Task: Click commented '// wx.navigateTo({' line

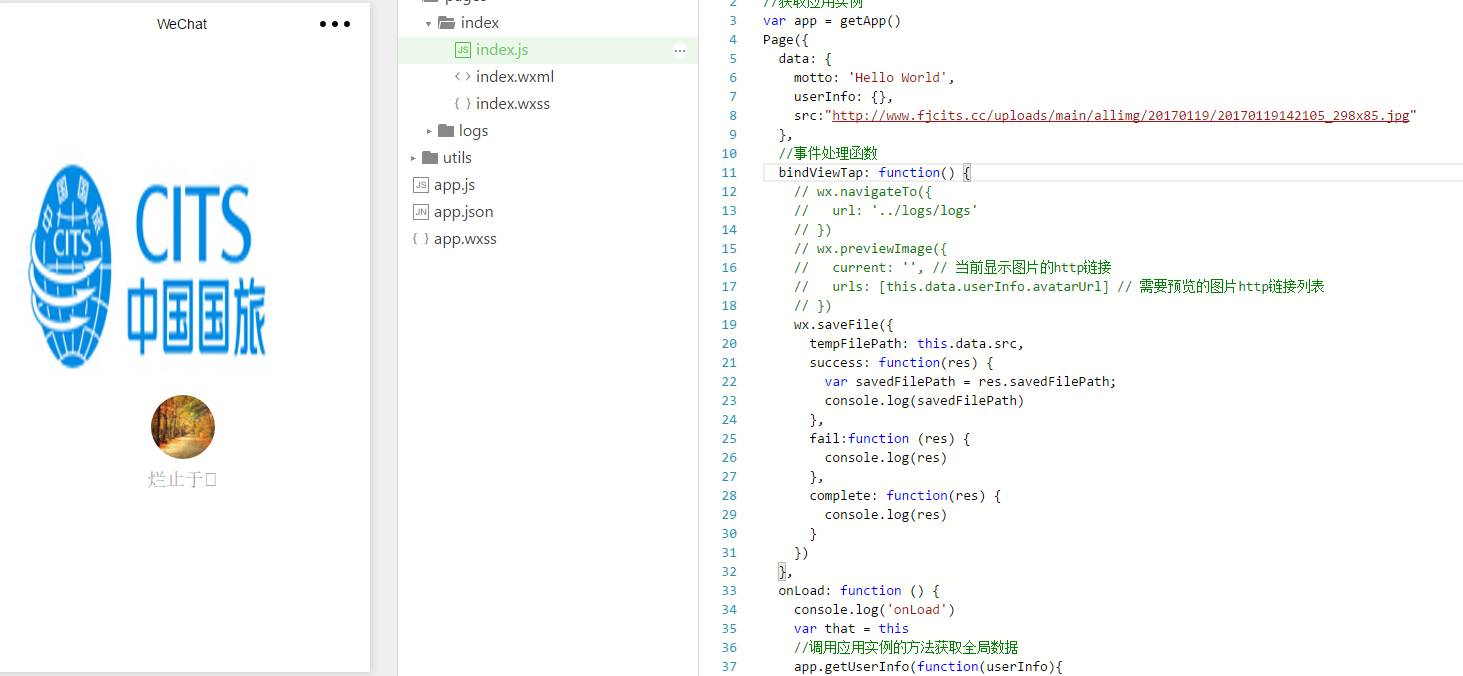Action: point(863,191)
